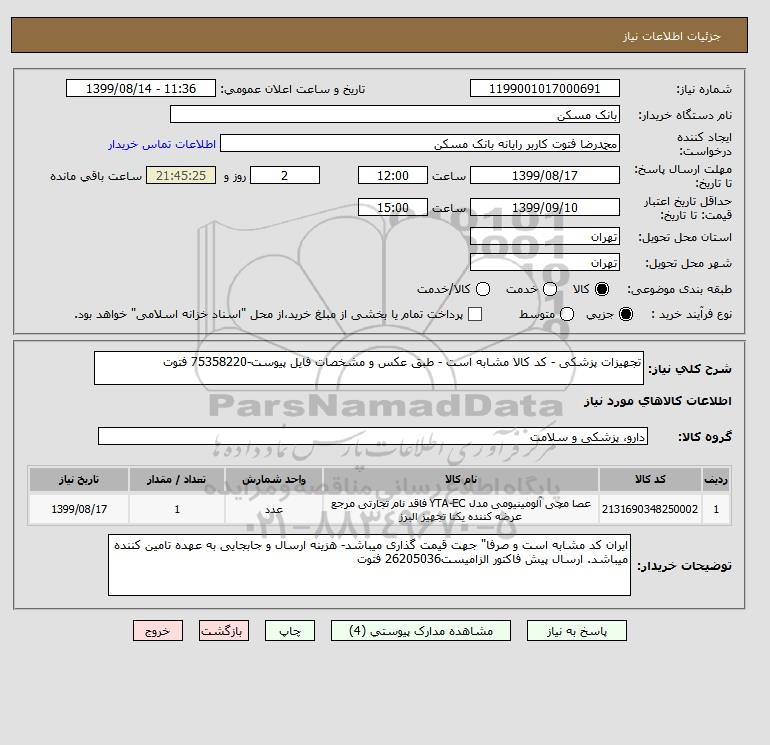Viewport: 770px width, 745px height.
Task: Toggle the Islamic treasury payment checkbox
Action: pos(475,314)
